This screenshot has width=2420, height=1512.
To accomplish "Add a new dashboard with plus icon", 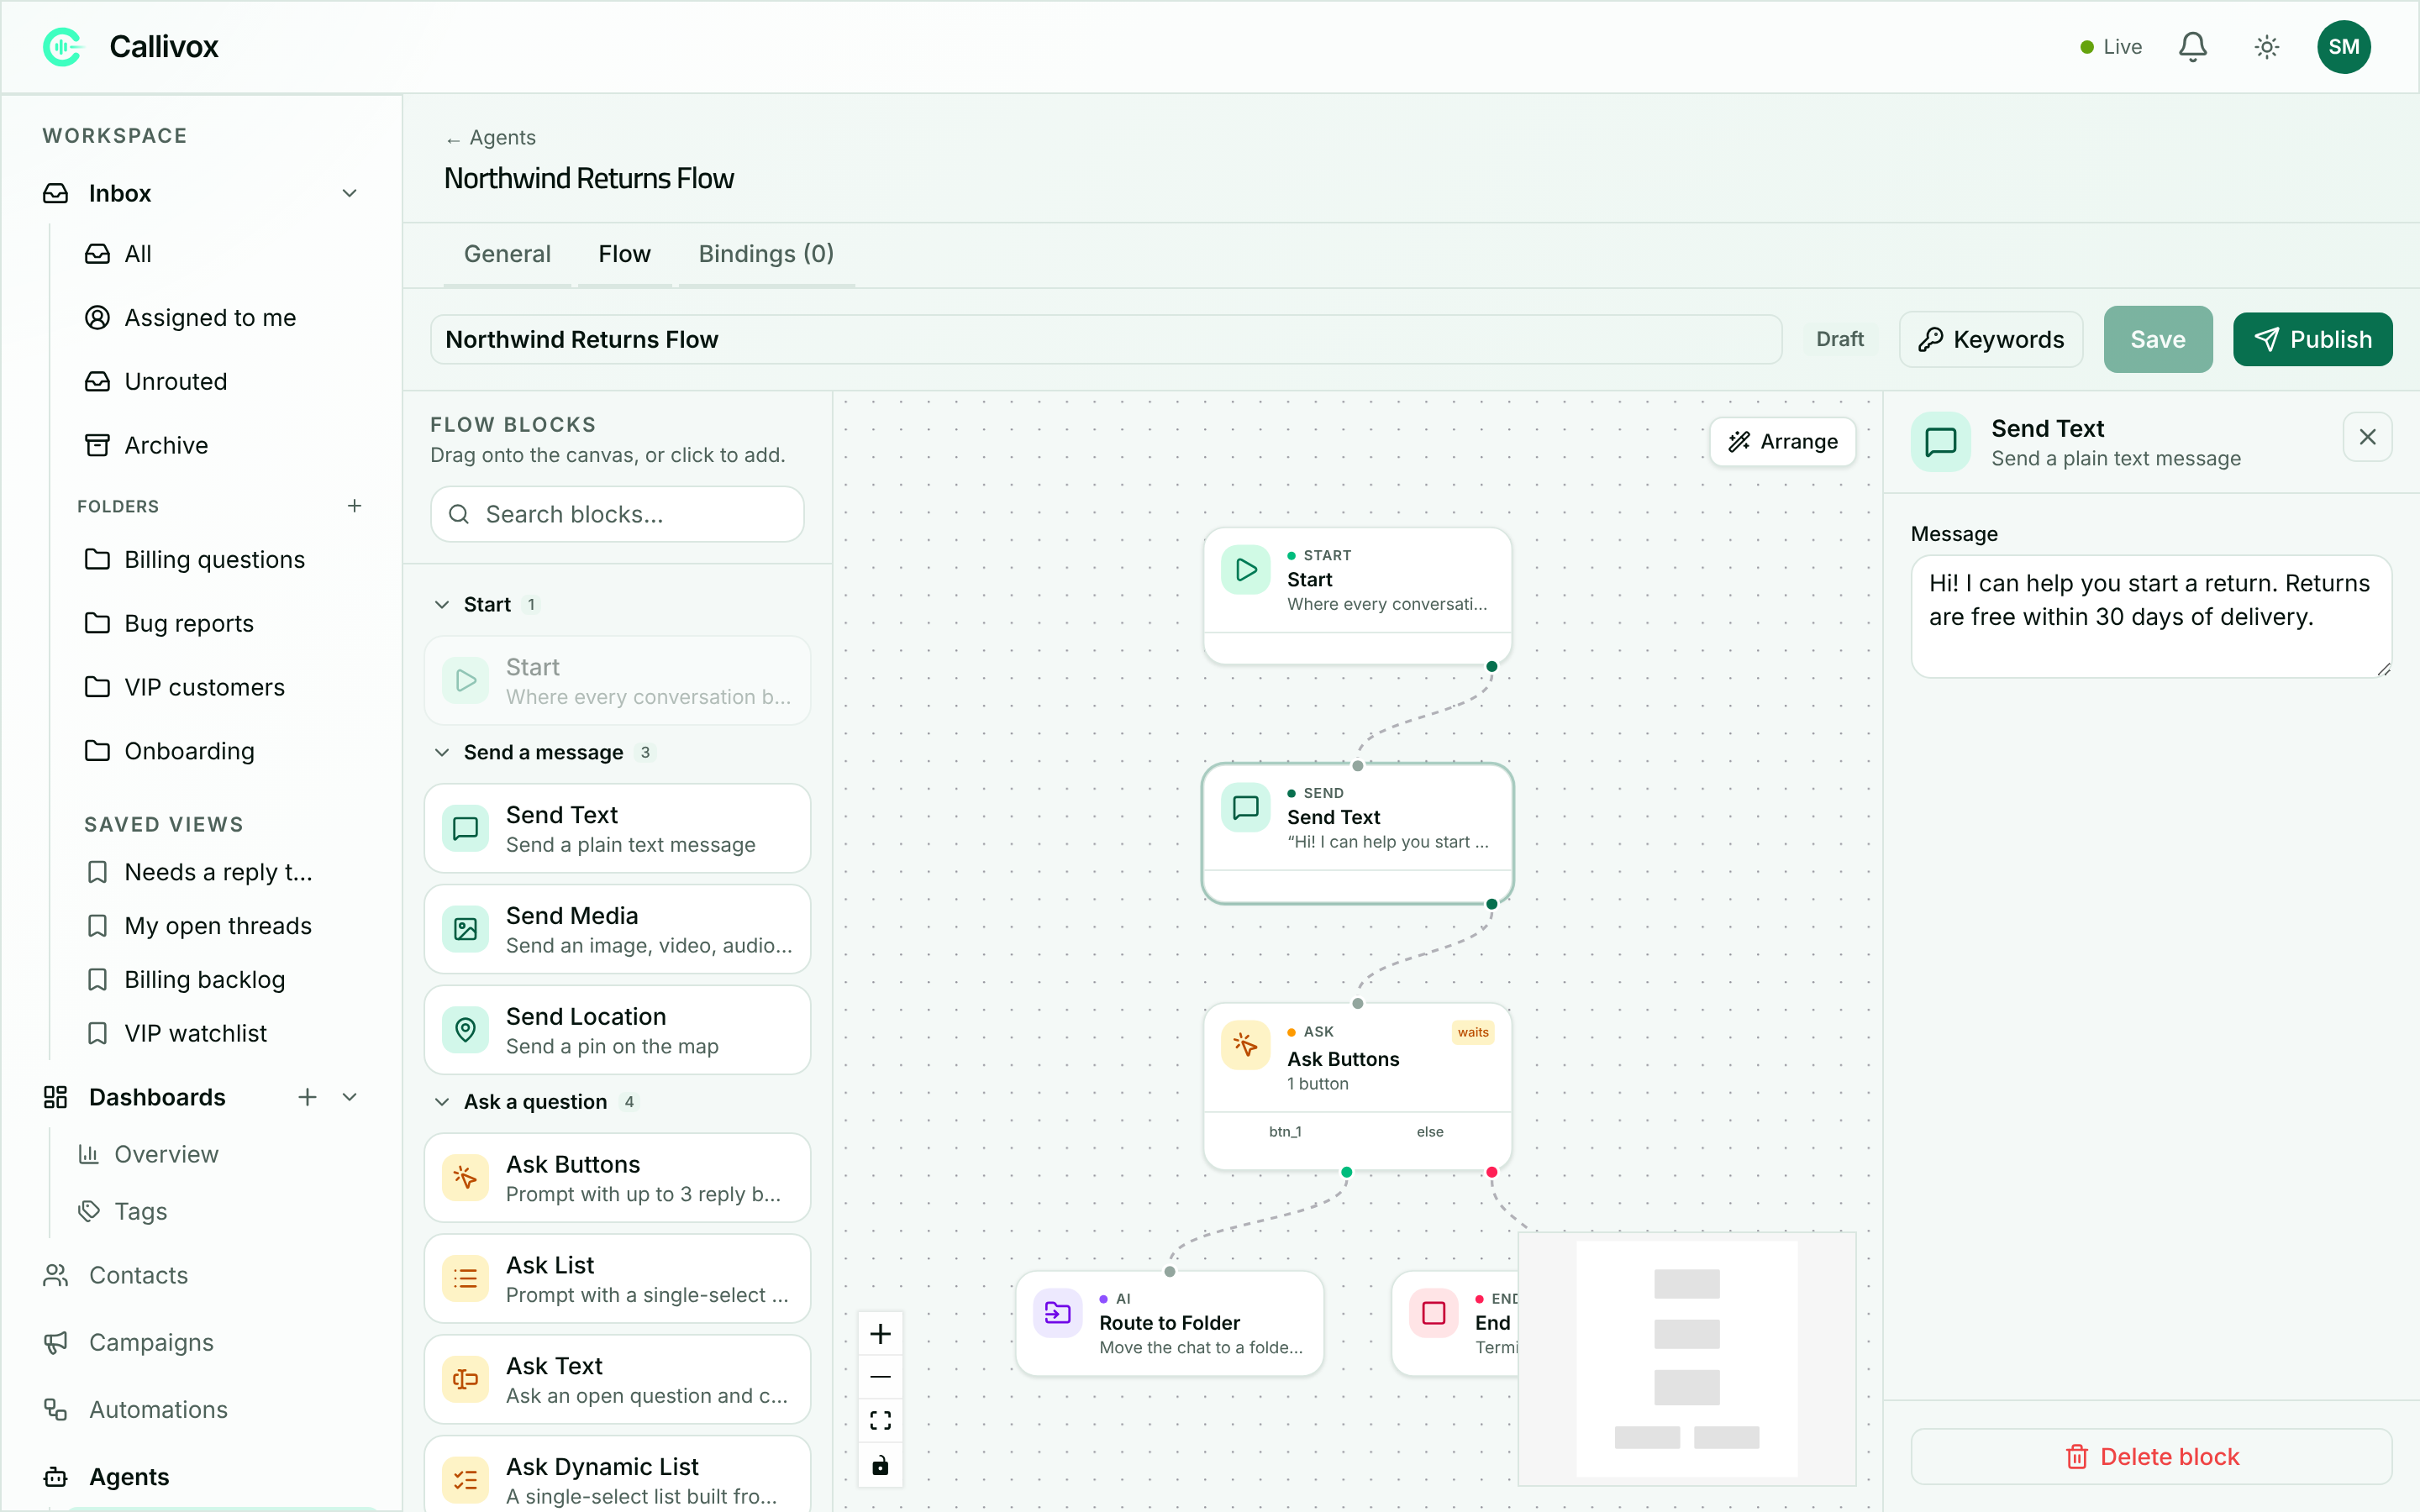I will [307, 1097].
